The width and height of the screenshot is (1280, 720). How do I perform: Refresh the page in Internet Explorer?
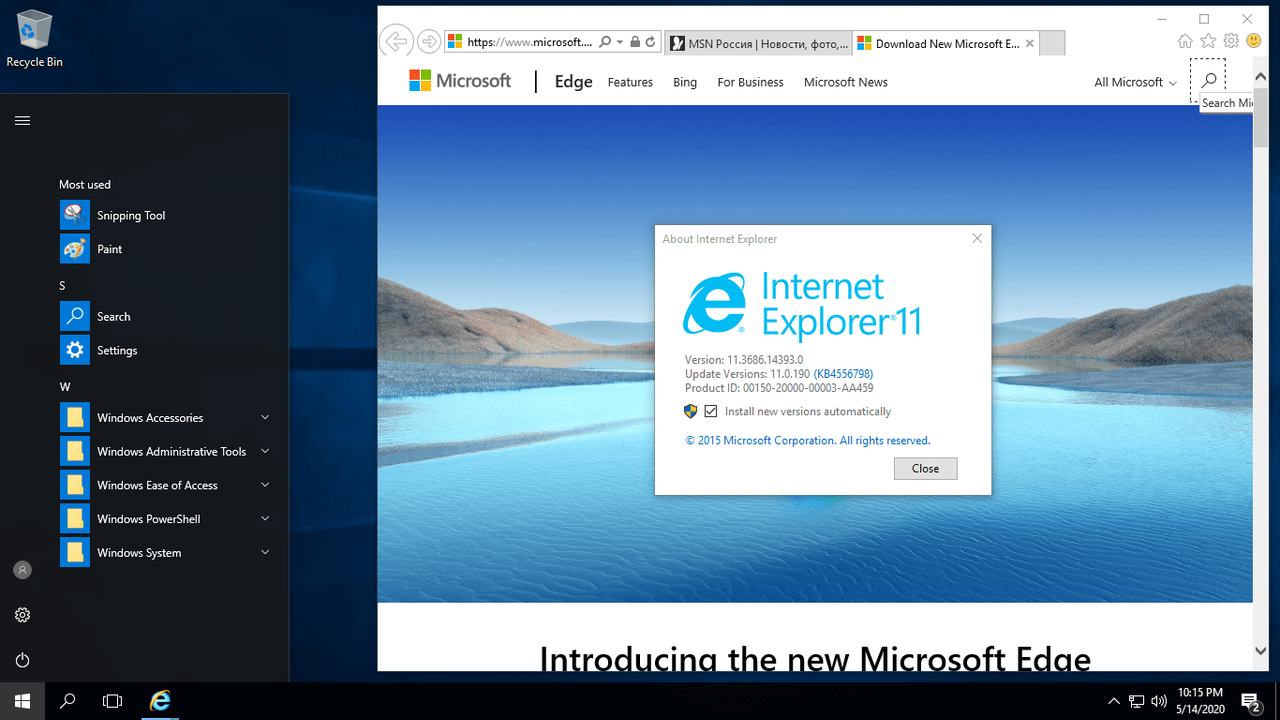(651, 42)
